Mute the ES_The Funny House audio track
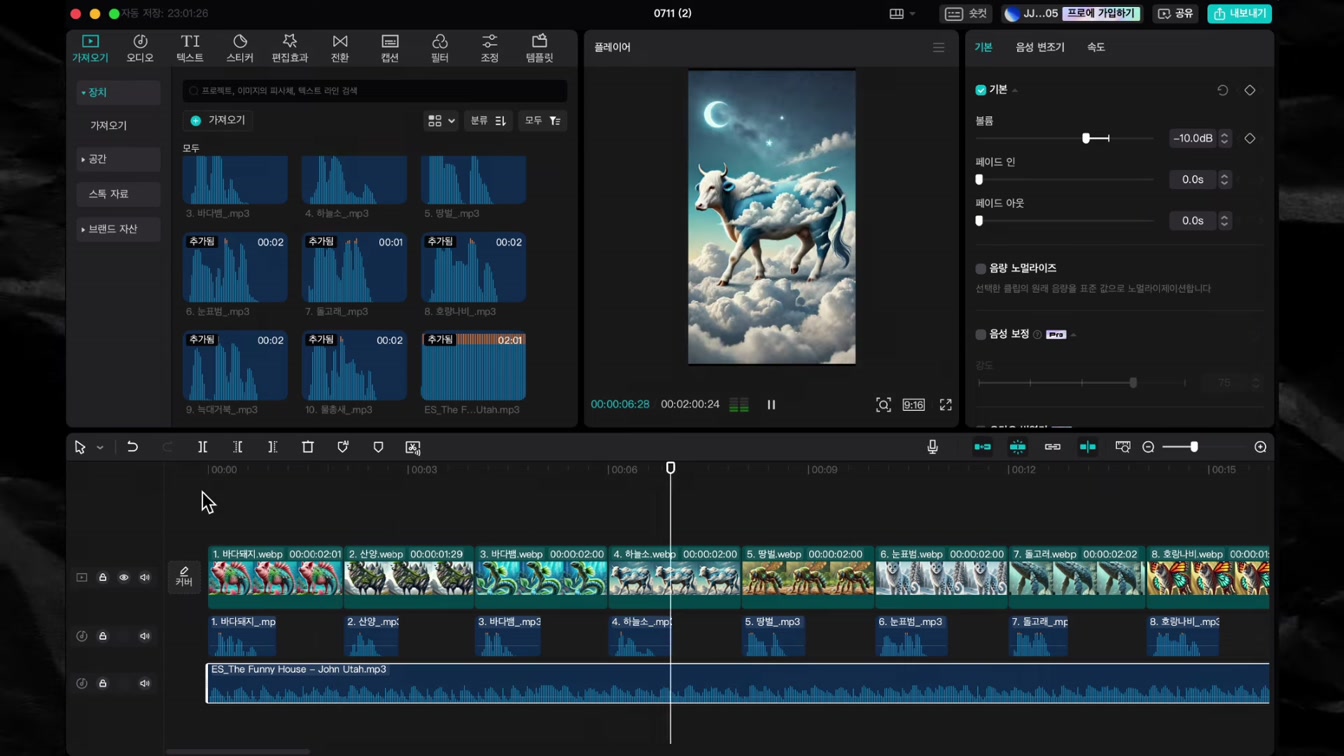Image resolution: width=1344 pixels, height=756 pixels. tap(145, 683)
